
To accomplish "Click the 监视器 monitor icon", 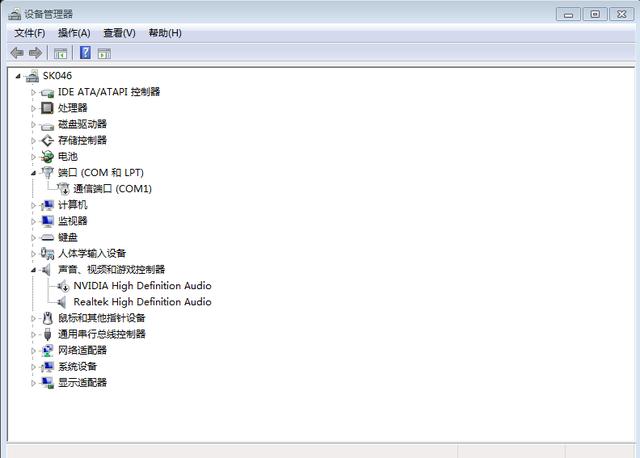I will [47, 221].
